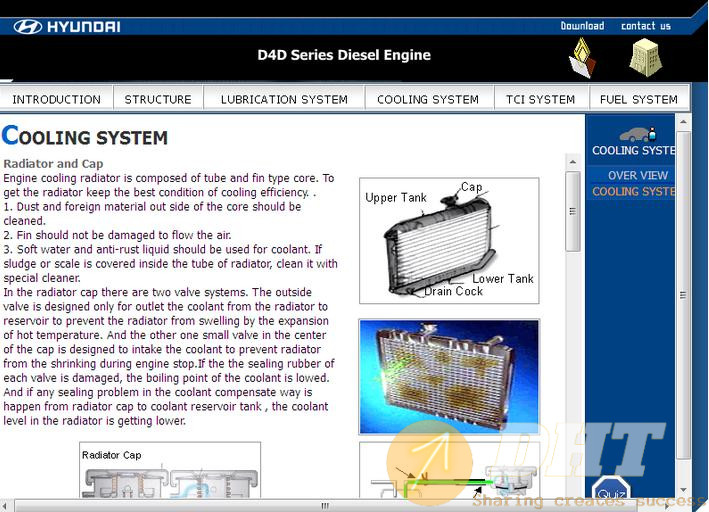This screenshot has height=512, width=709.
Task: Select the COOLING SYSTEM tab
Action: point(428,100)
